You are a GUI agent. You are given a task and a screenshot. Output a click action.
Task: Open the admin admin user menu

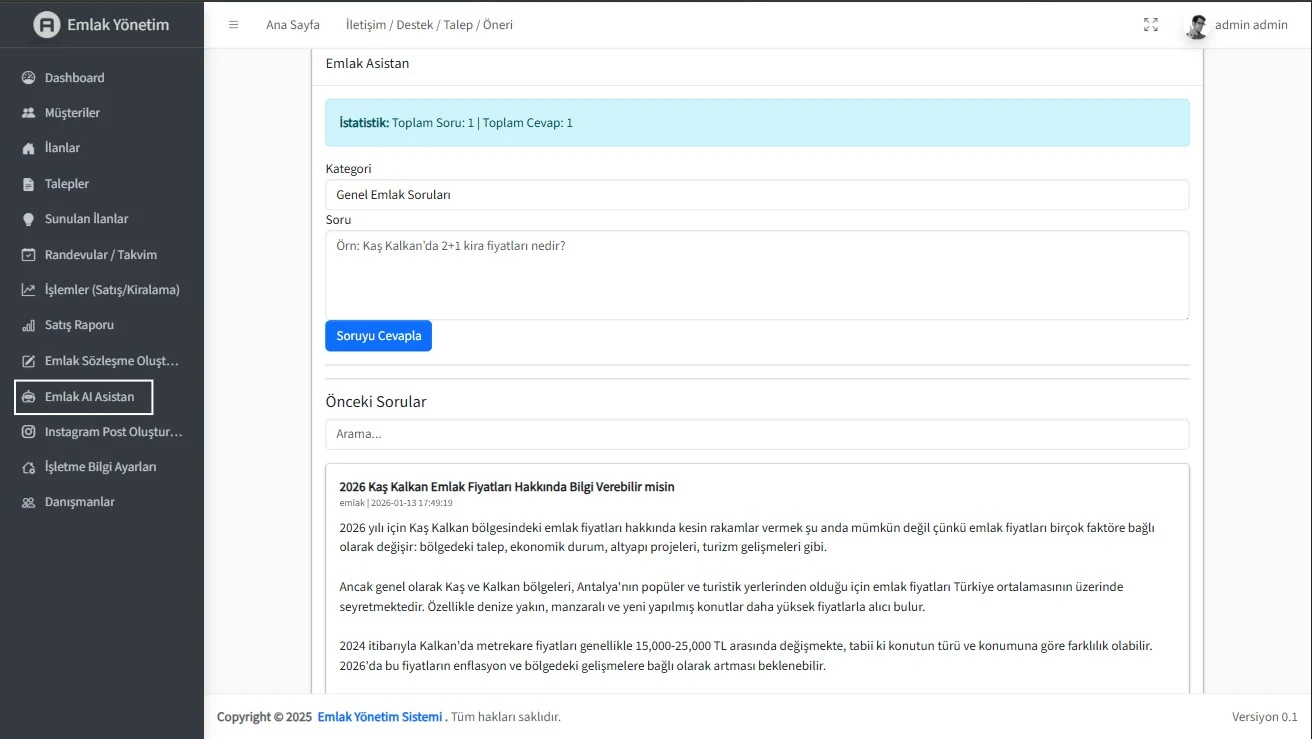[1237, 25]
